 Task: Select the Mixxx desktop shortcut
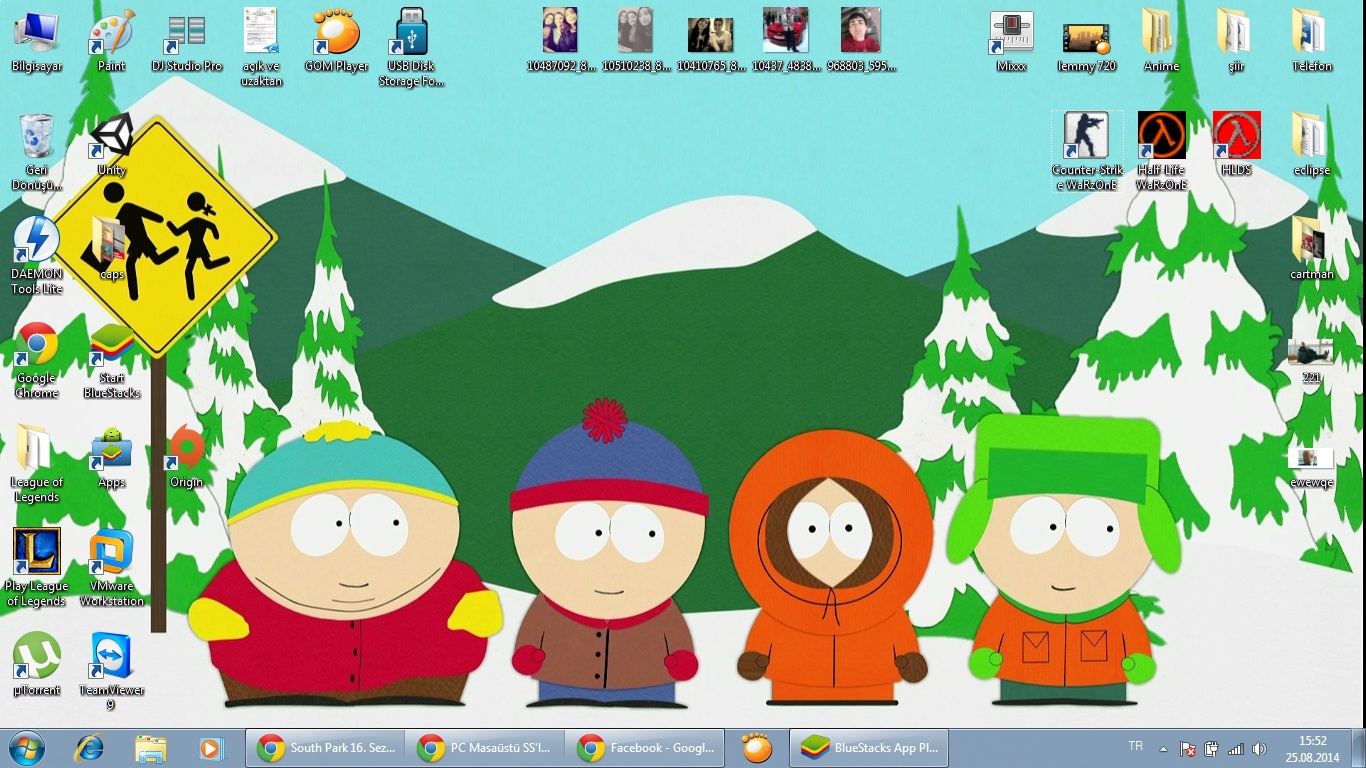(1011, 41)
